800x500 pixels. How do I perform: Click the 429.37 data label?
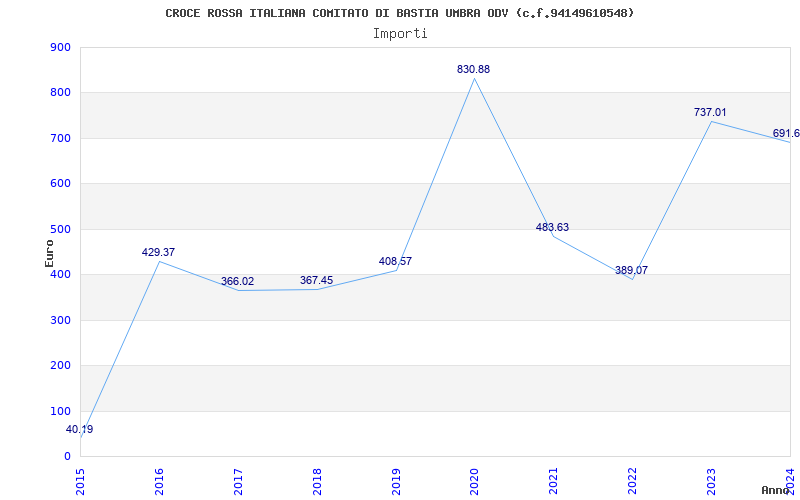[158, 253]
